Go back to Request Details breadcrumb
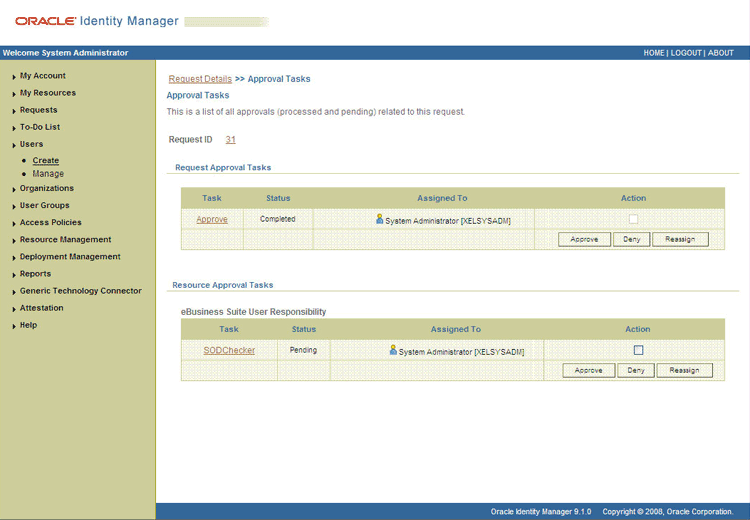 point(200,79)
